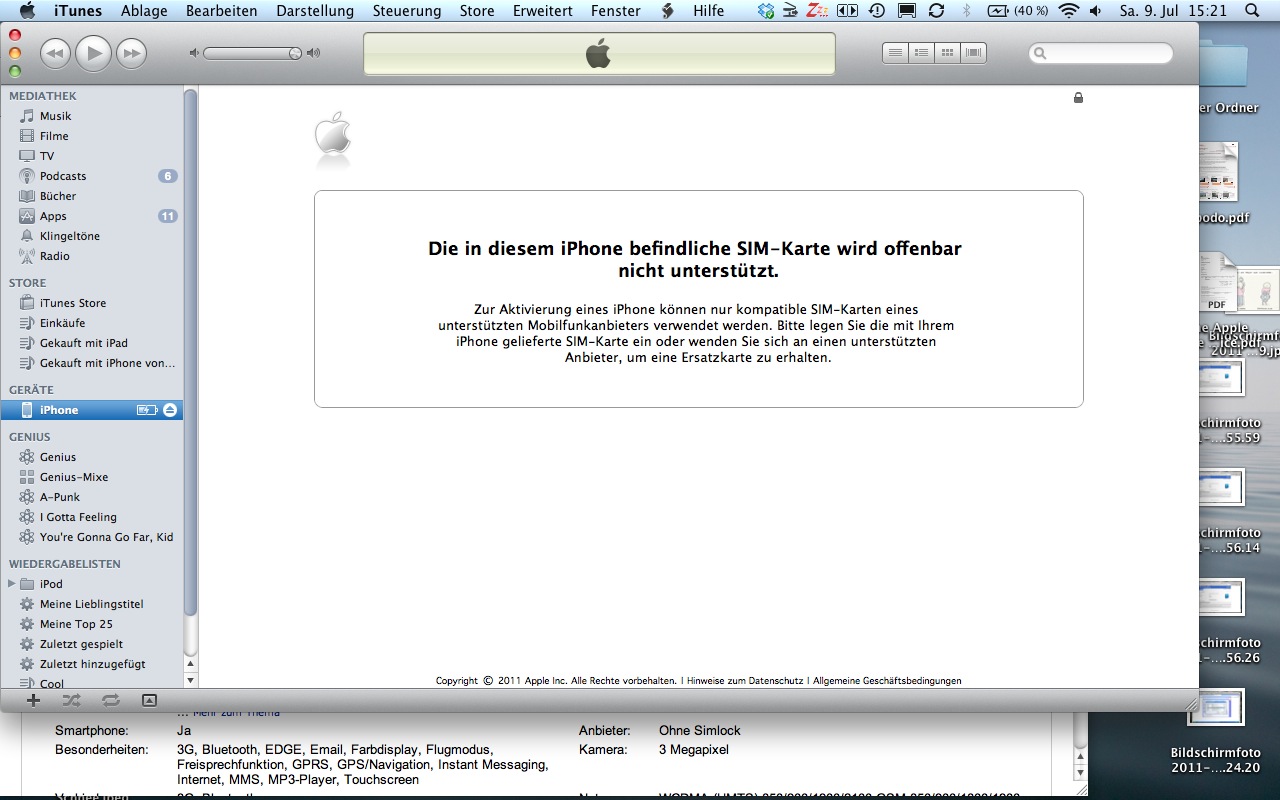
Task: Open the Fenster menu
Action: (616, 11)
